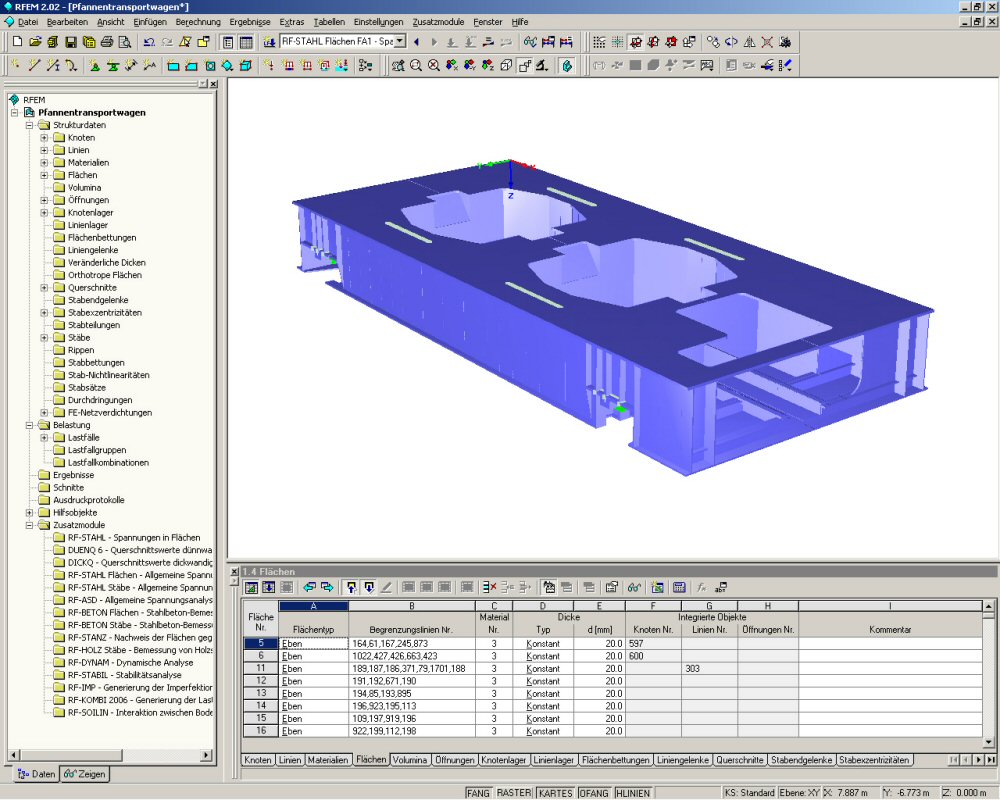
Task: Click the view in X direction icon
Action: (452, 65)
